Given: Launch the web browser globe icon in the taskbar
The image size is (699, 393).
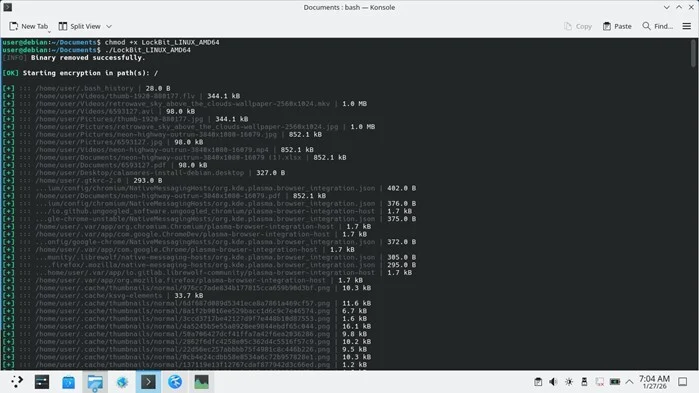Looking at the screenshot, I should click(x=122, y=381).
